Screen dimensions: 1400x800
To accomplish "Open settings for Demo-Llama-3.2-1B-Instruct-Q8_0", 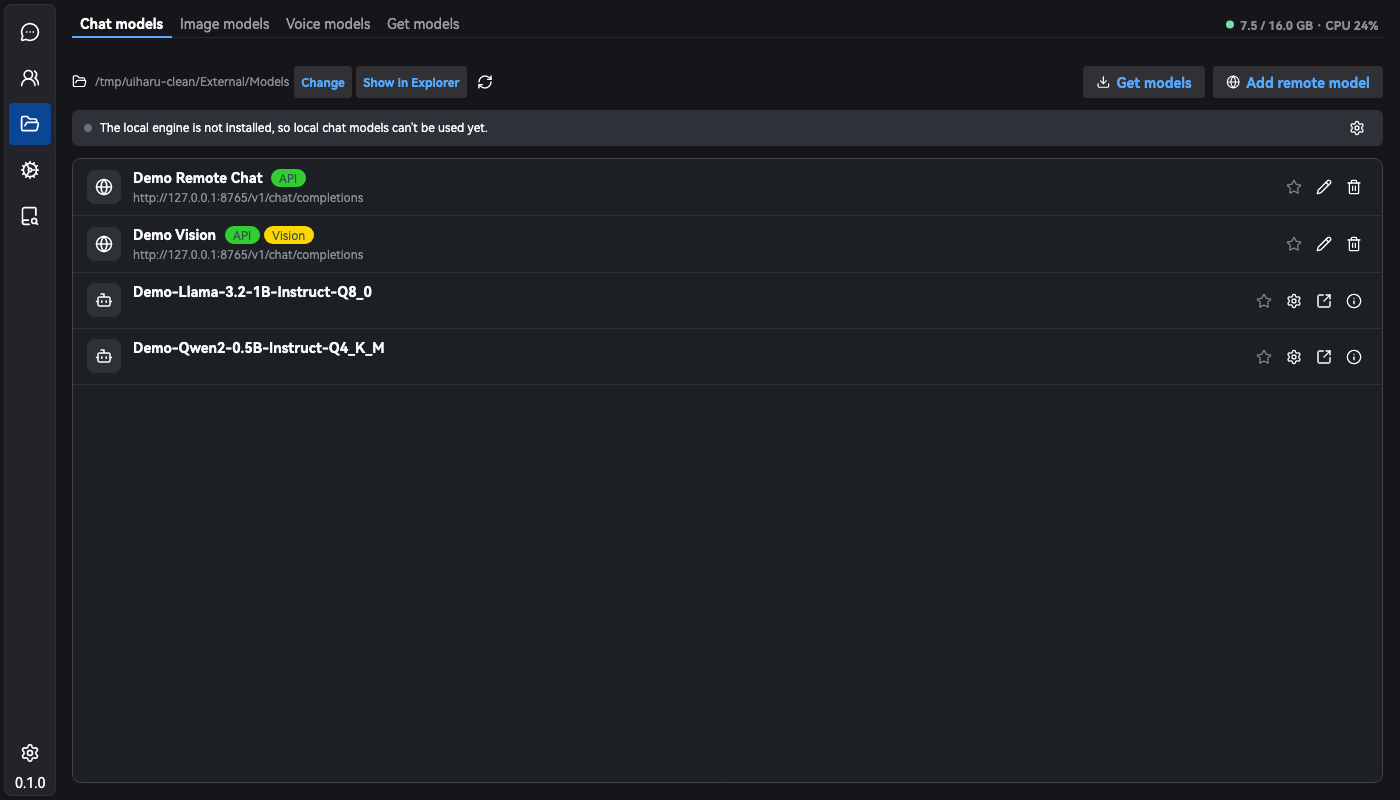I will 1294,301.
